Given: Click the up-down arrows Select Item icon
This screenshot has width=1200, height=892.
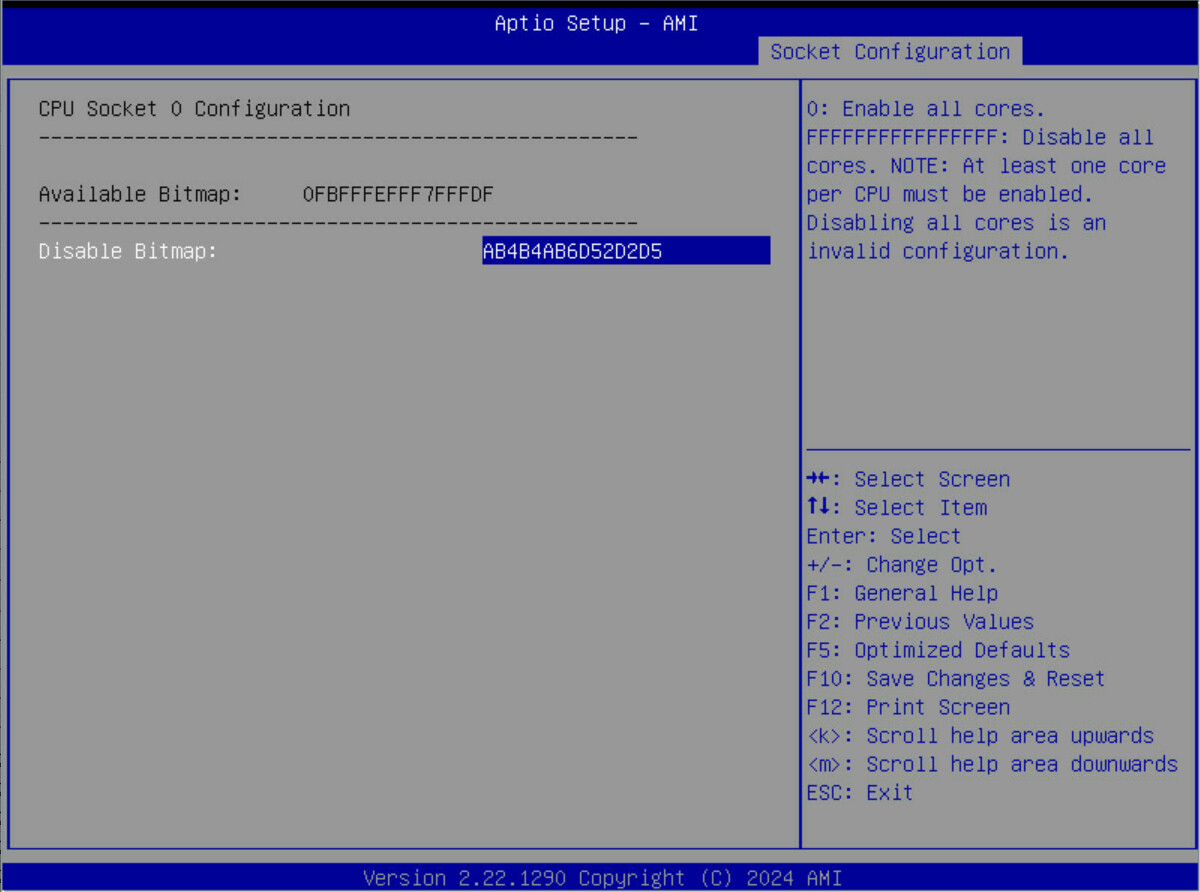Looking at the screenshot, I should click(819, 508).
